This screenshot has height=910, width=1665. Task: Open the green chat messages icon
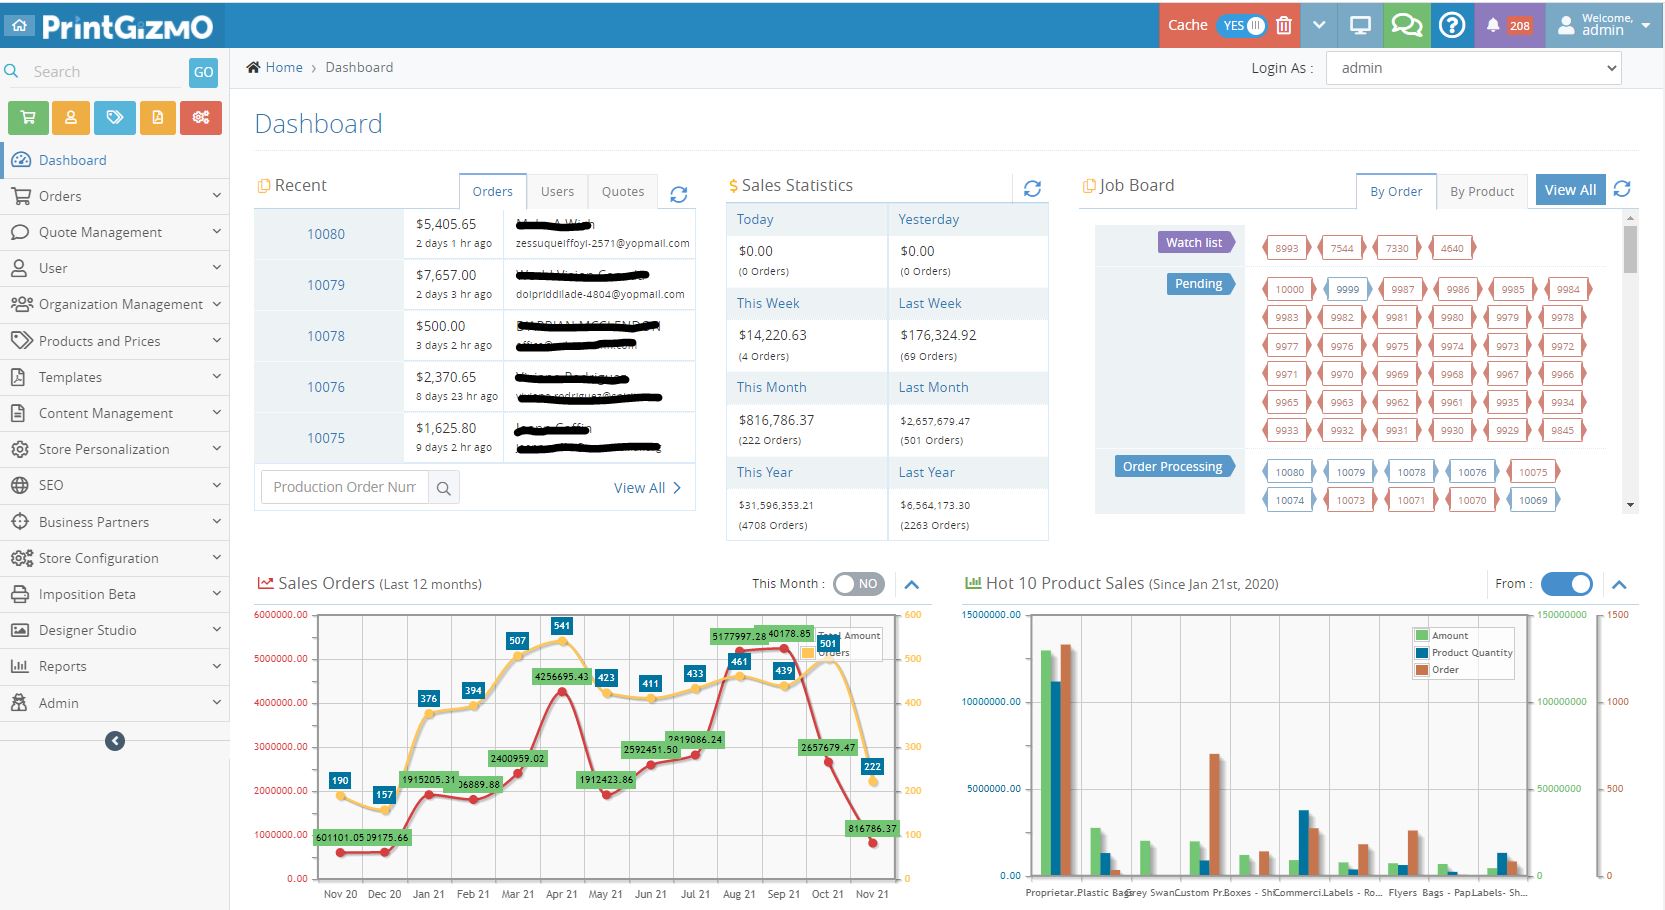[1406, 26]
